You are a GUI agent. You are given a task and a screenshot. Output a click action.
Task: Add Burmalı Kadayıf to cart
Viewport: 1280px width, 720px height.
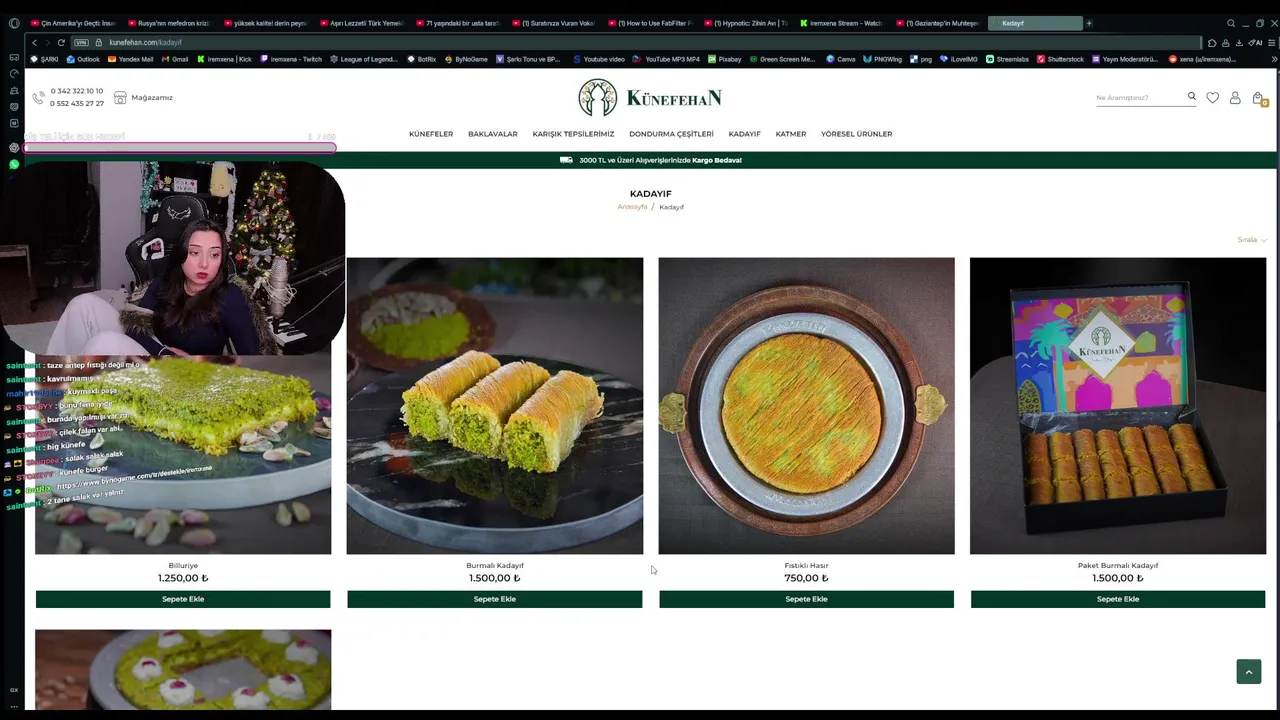click(495, 599)
